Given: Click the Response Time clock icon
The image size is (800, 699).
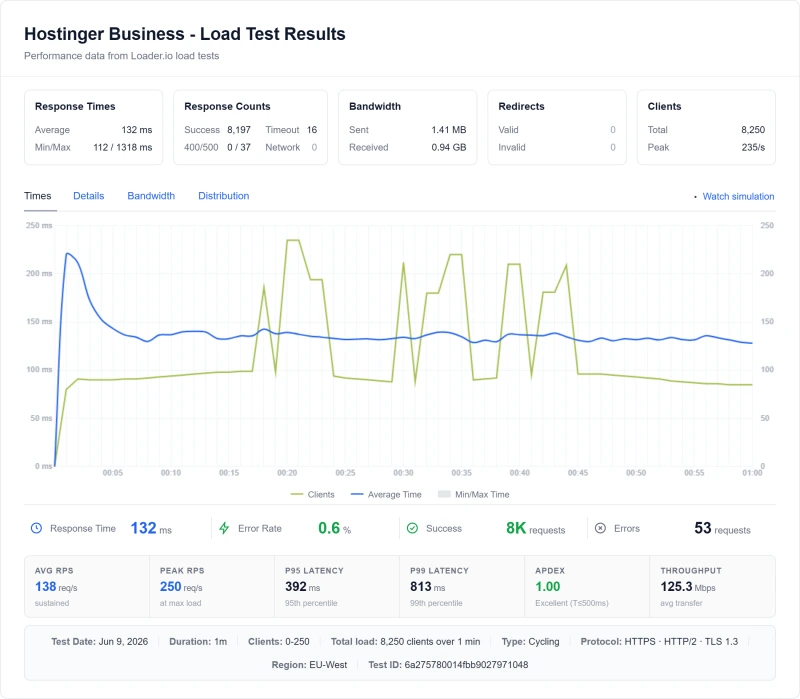Looking at the screenshot, I should (x=36, y=528).
